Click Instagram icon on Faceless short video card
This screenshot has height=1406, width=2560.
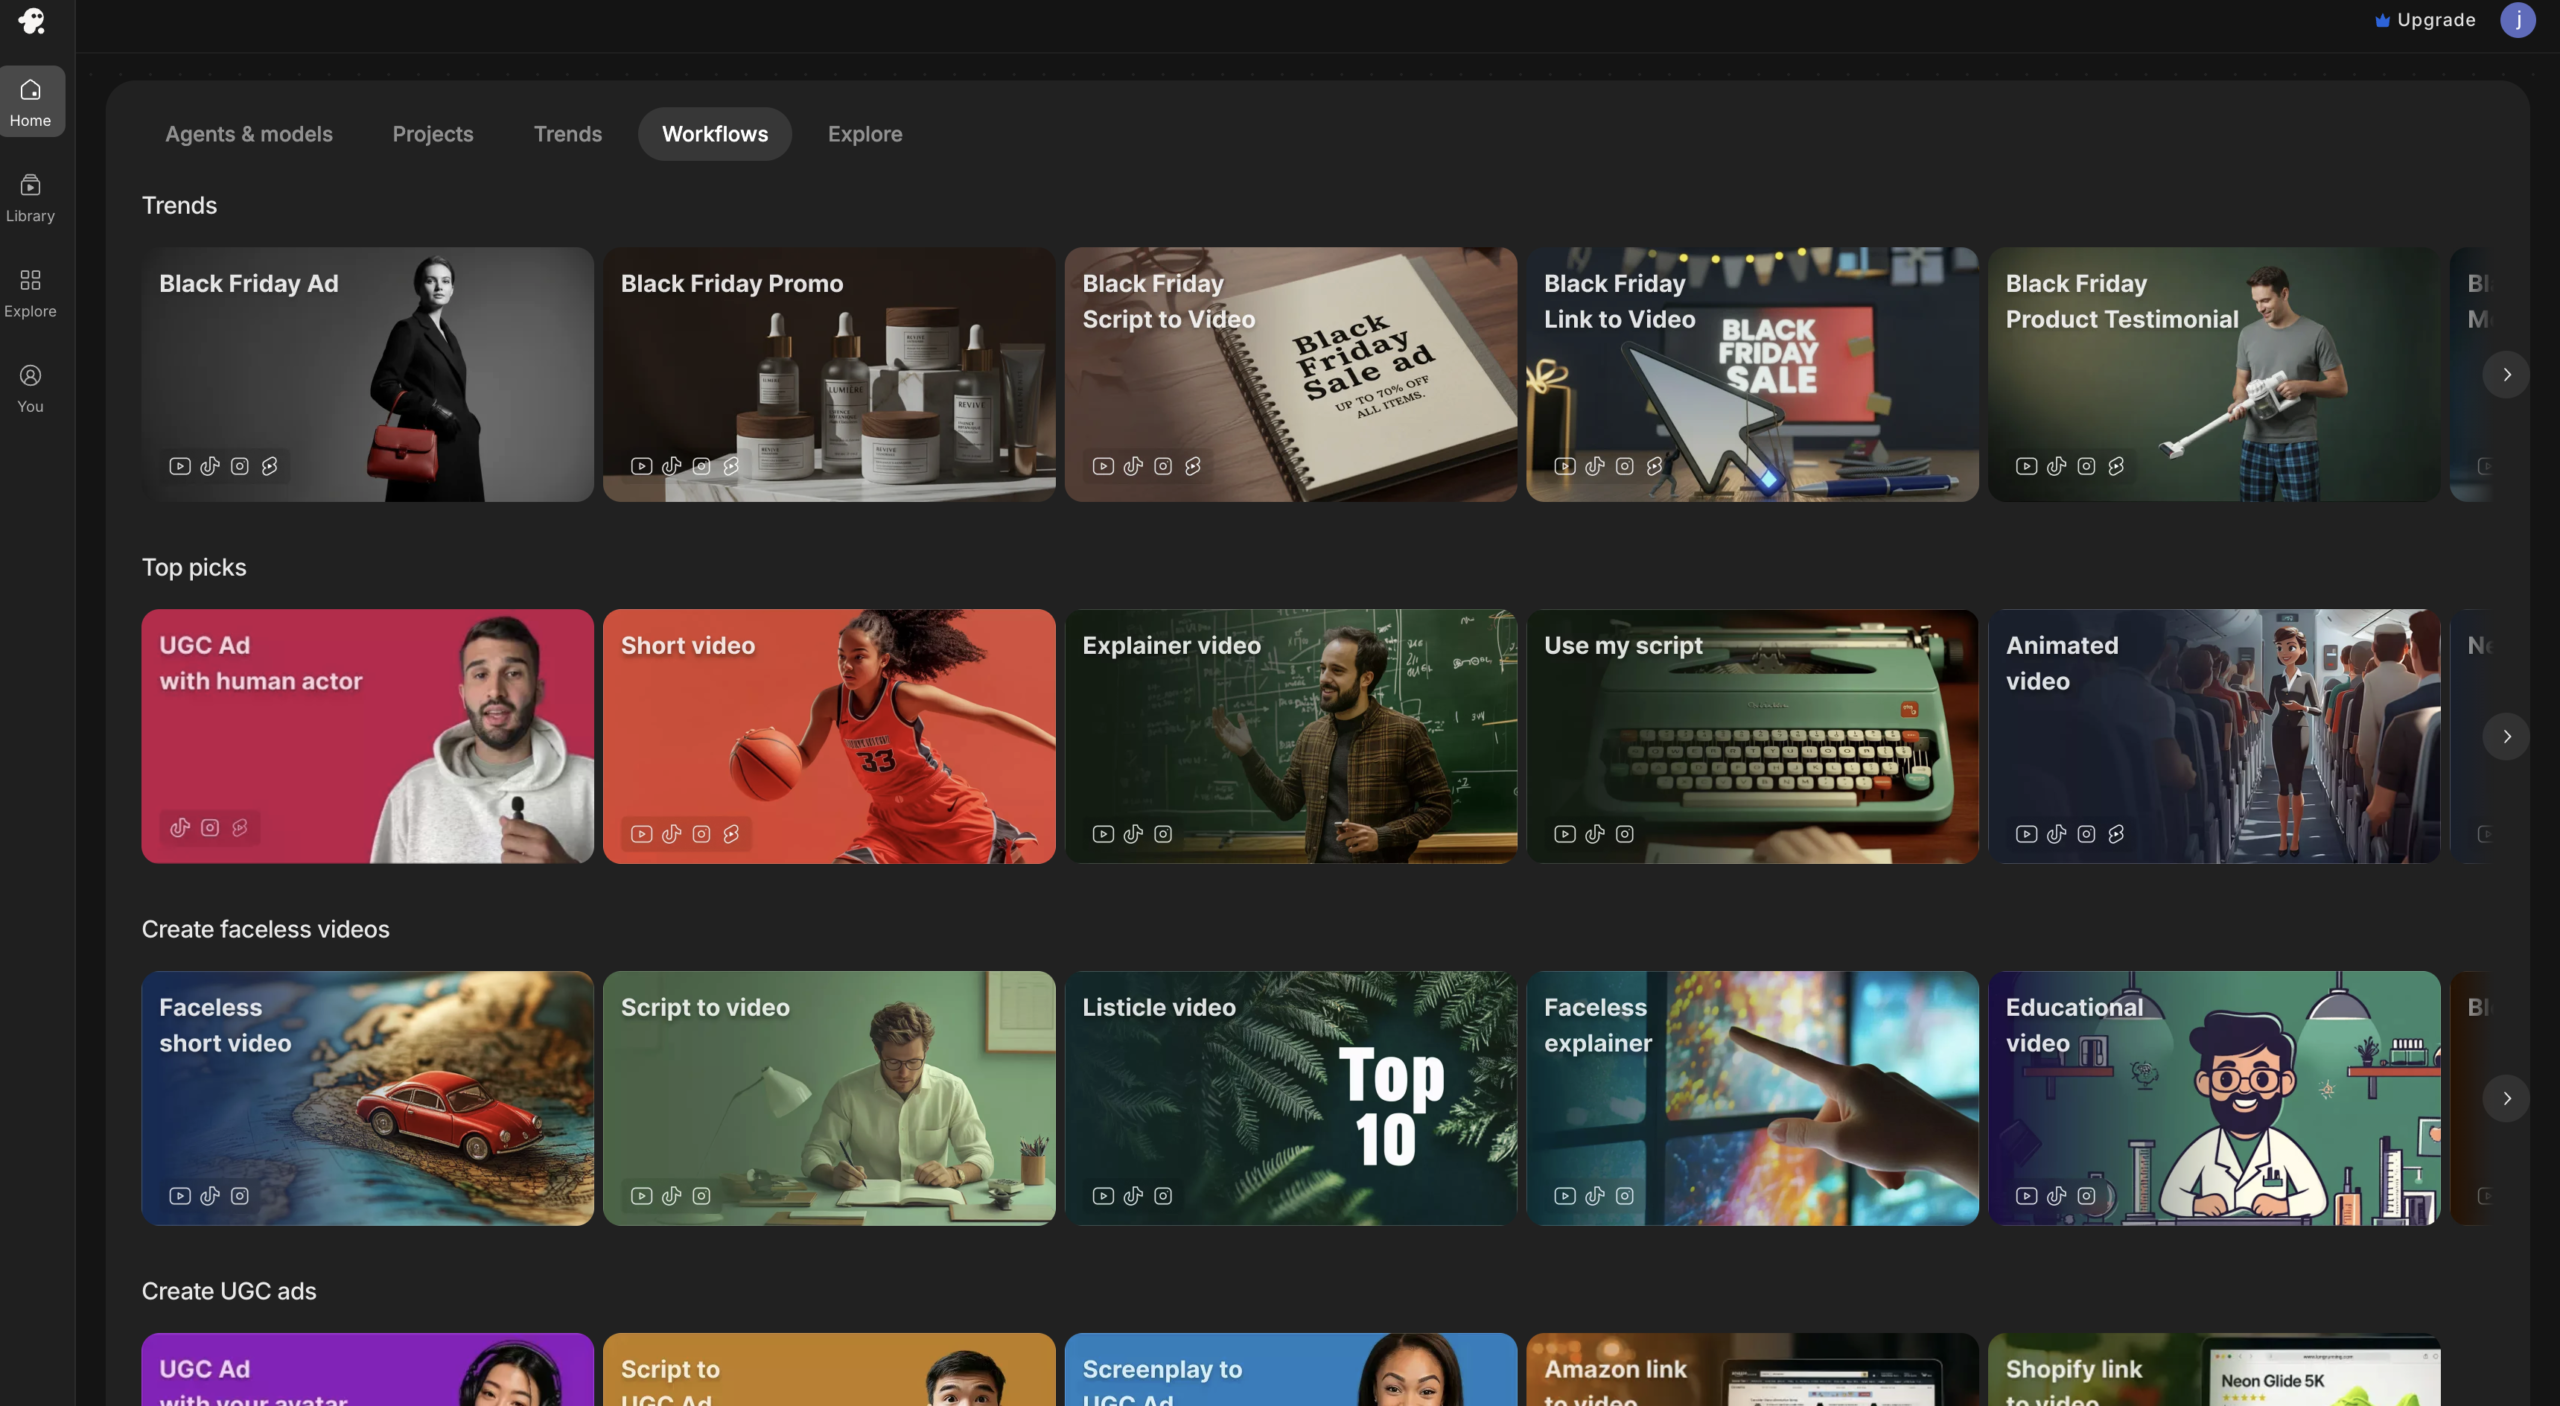[x=240, y=1196]
